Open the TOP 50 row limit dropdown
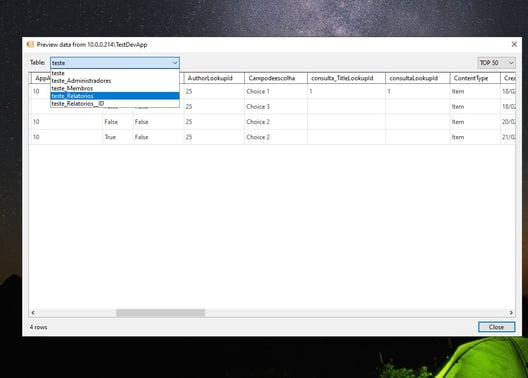 point(496,63)
